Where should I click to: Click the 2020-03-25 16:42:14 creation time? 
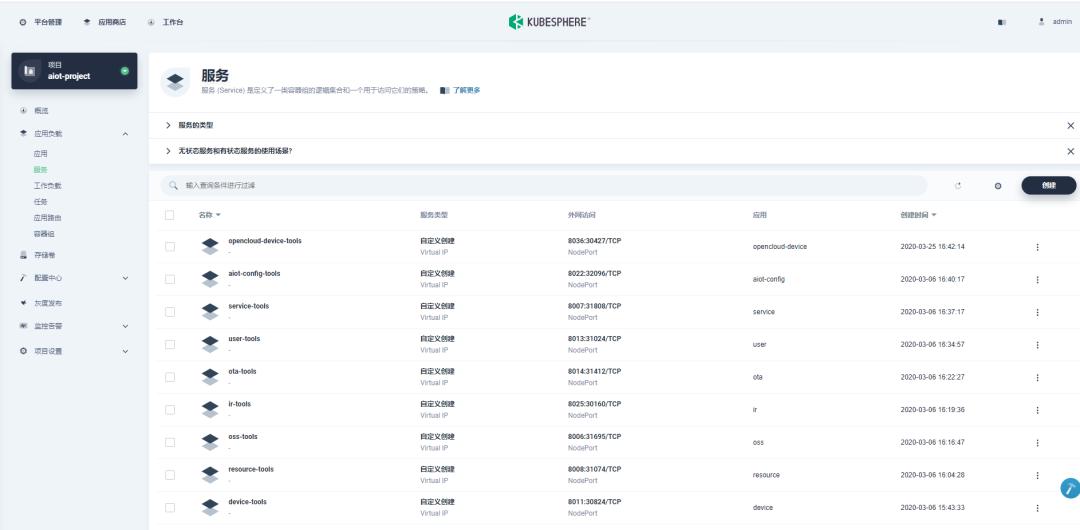coord(933,247)
